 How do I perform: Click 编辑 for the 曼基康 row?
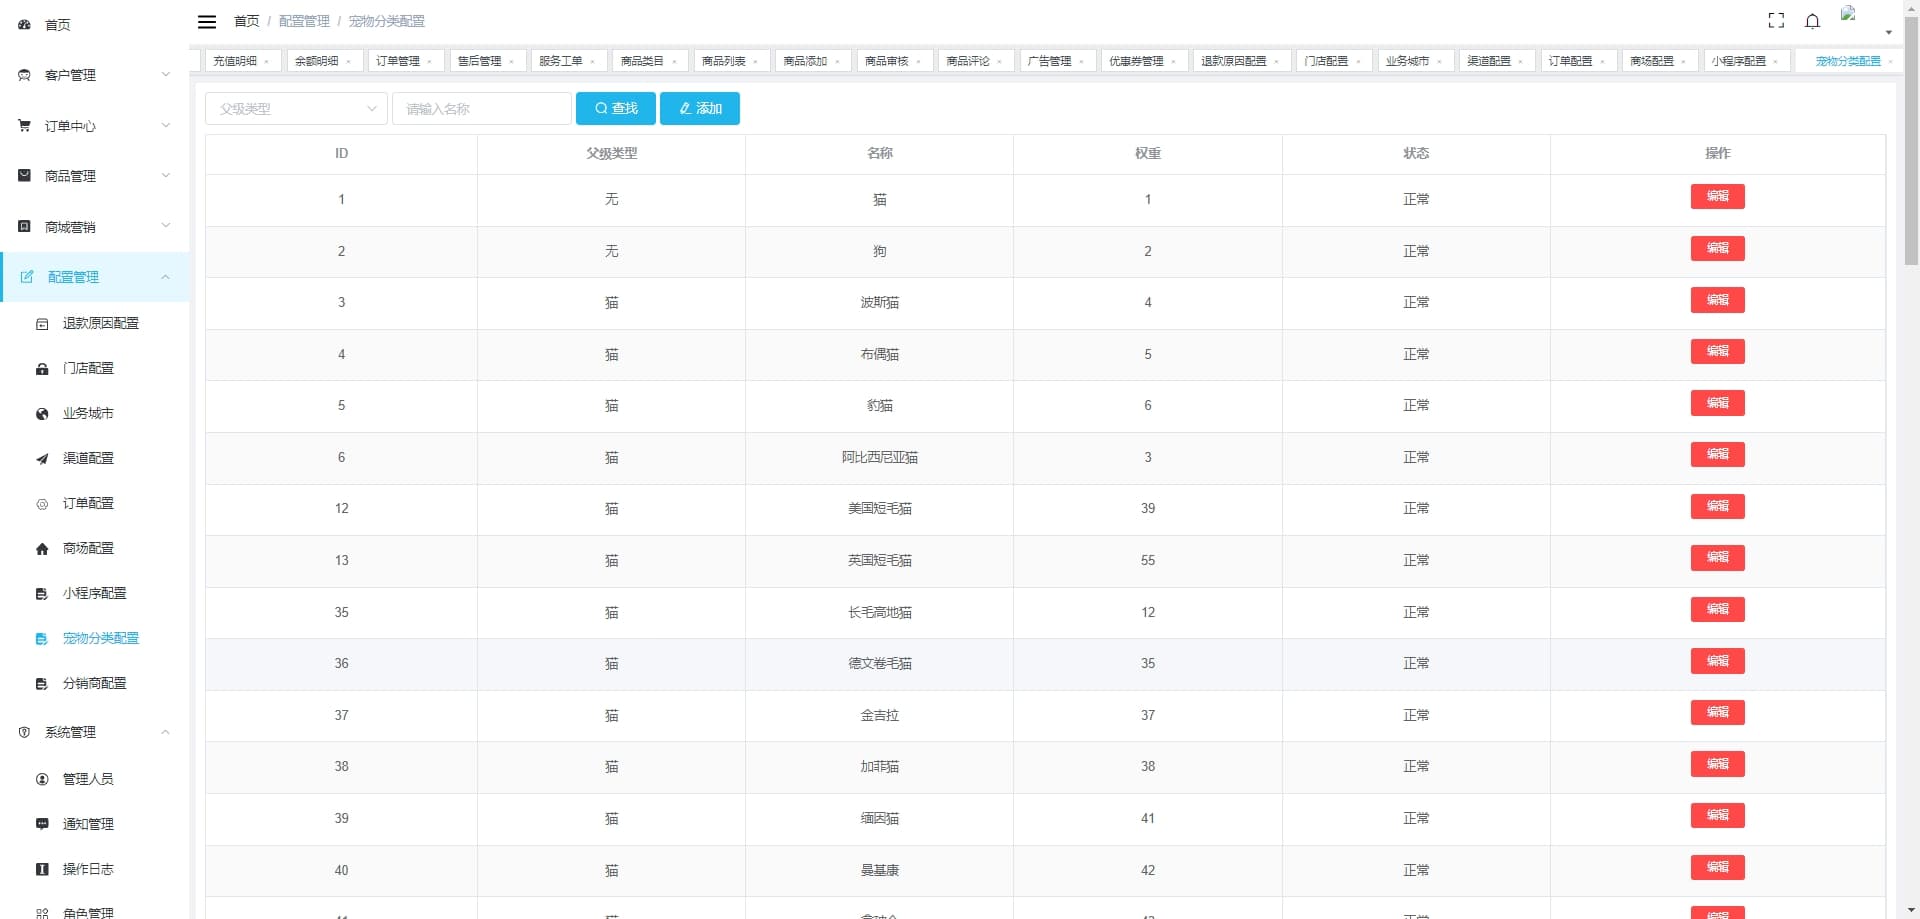point(1718,867)
